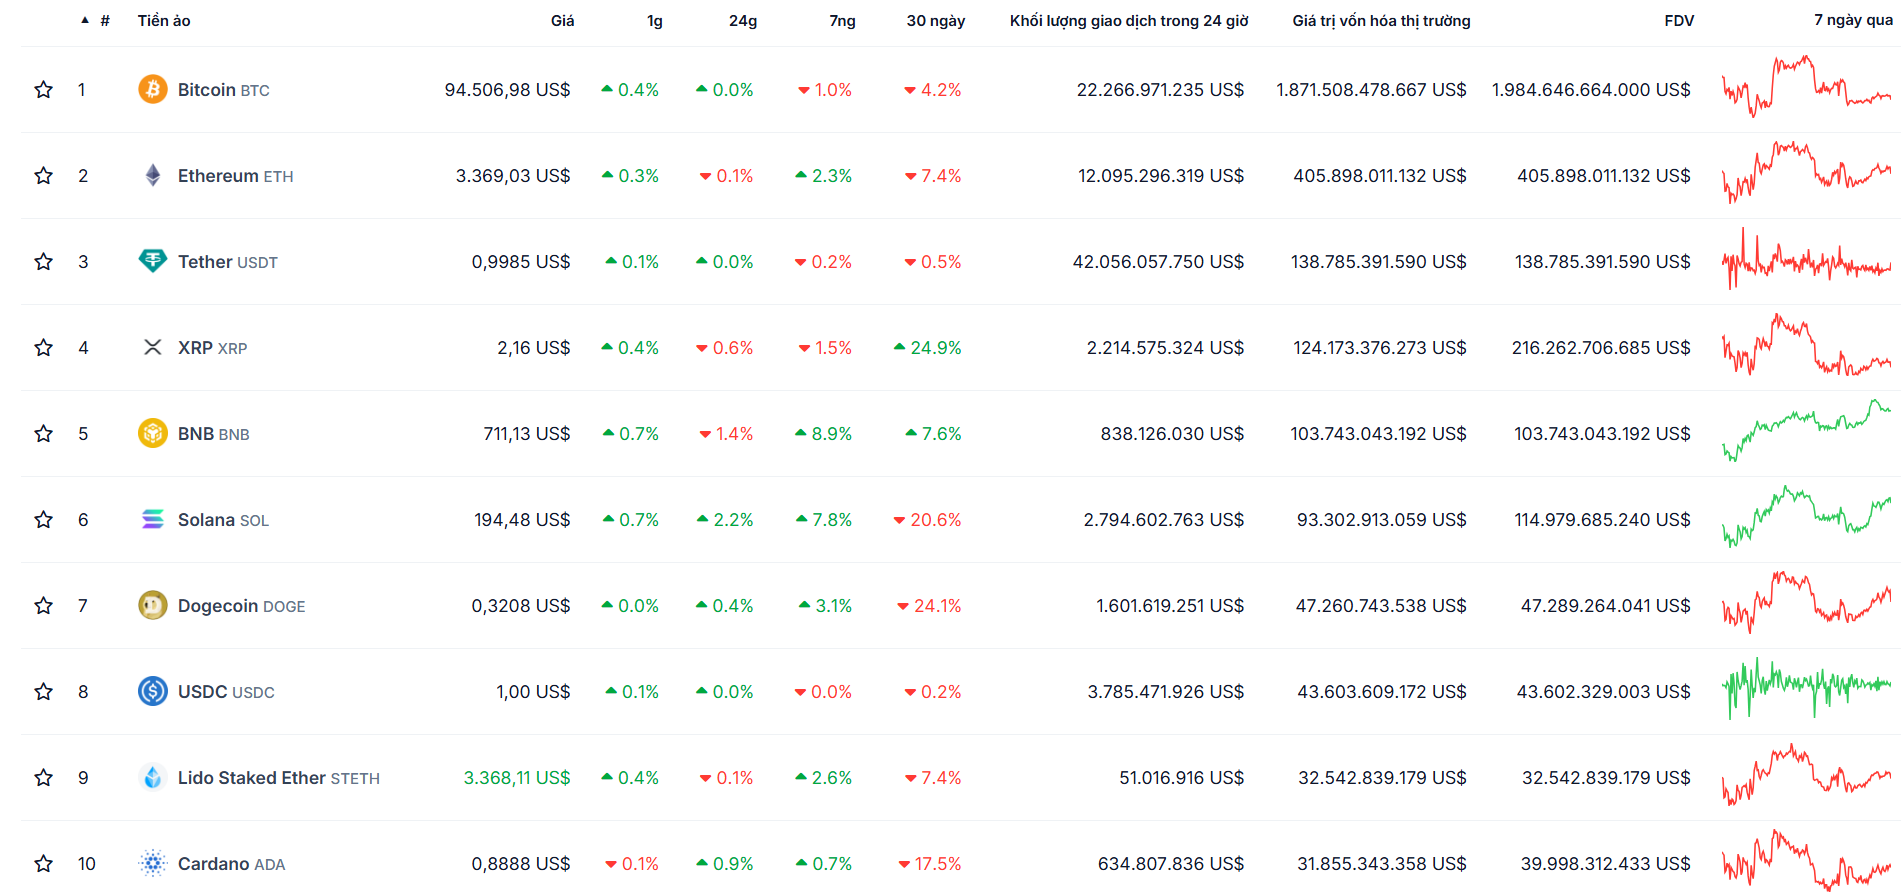Viewport: 1901px width, 895px height.
Task: Toggle favorite star for Tether
Action: pyautogui.click(x=43, y=262)
